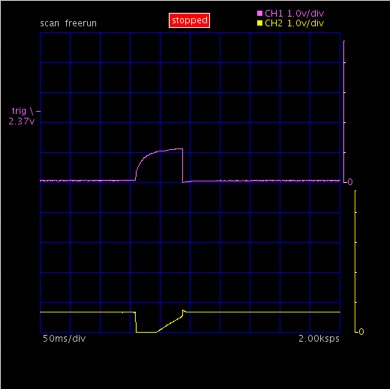Click the red stopped status button
390x389 pixels.
(x=189, y=20)
